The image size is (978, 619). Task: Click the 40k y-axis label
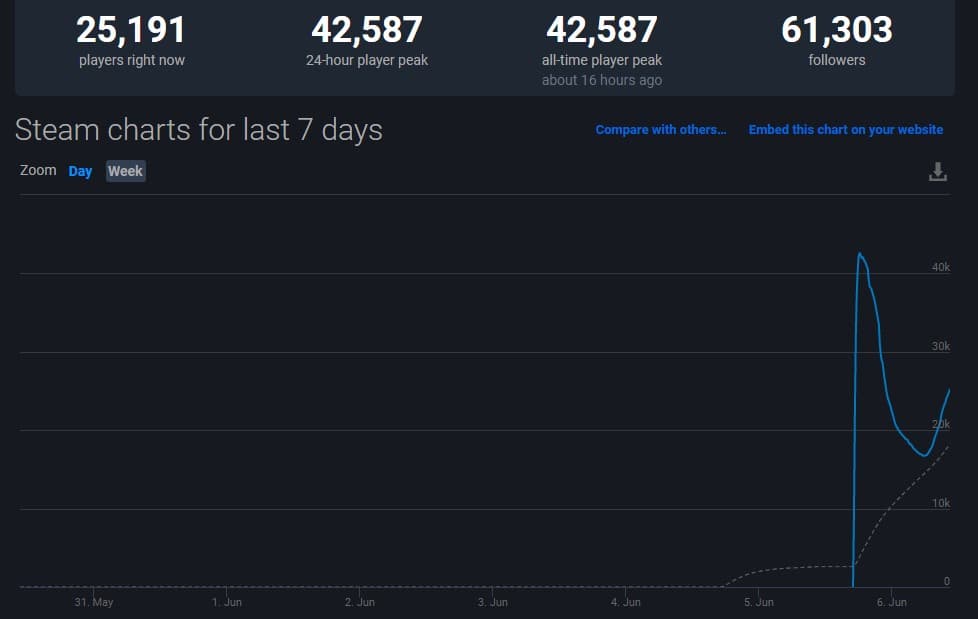[941, 267]
